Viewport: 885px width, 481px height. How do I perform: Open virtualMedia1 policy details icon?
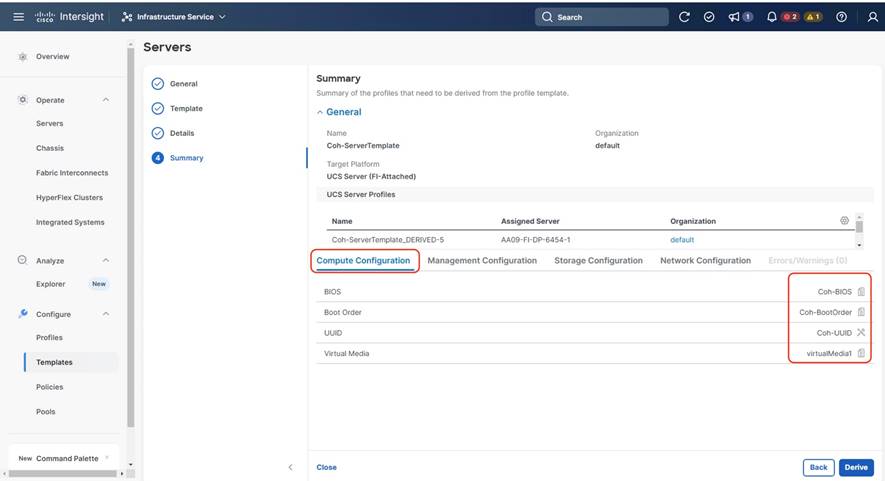coord(861,353)
